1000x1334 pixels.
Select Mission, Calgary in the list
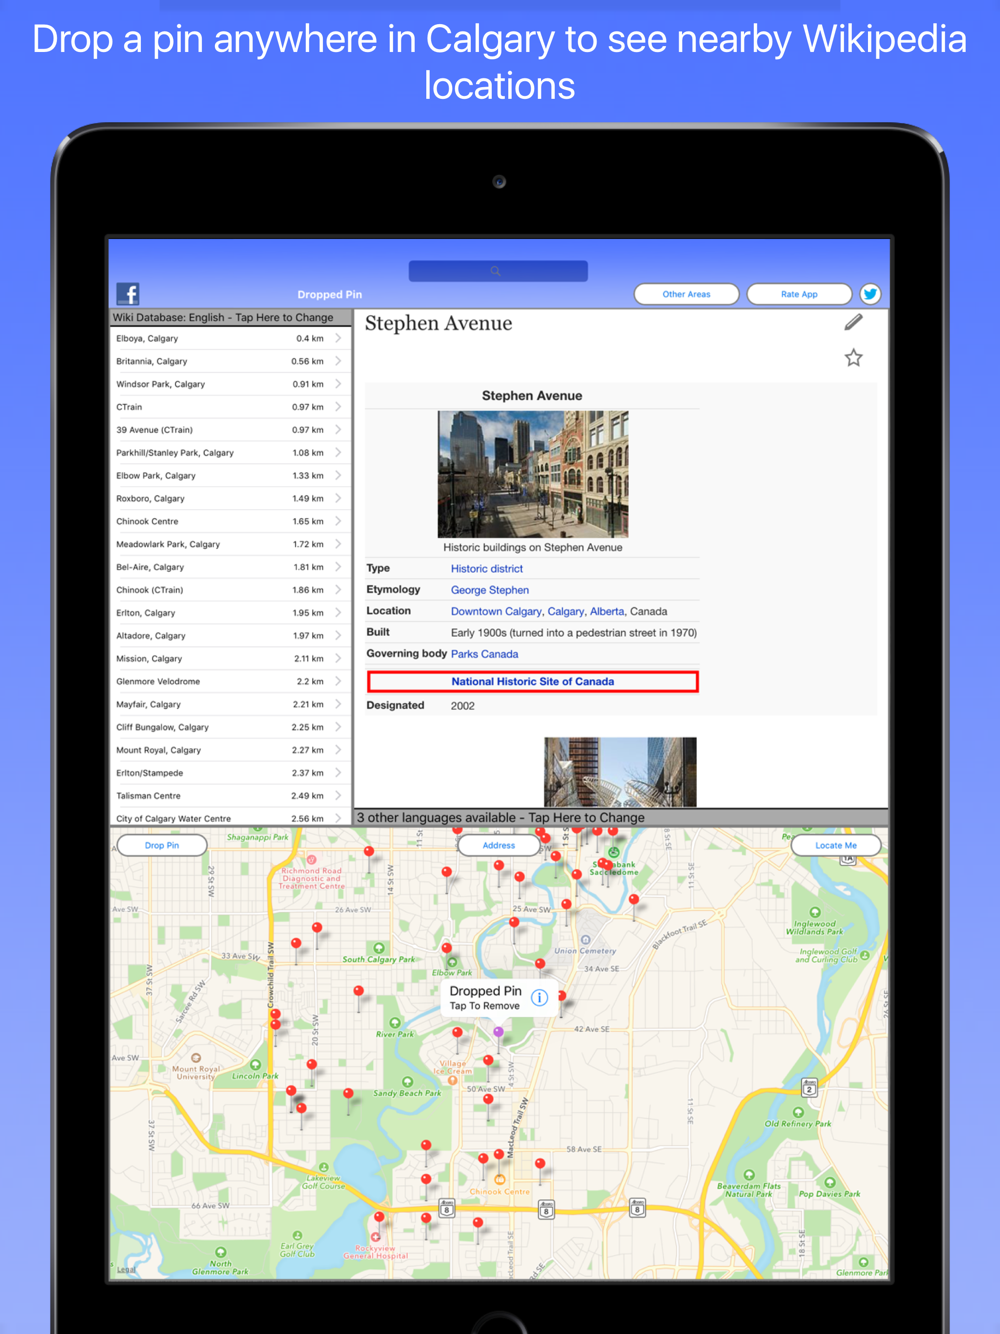pyautogui.click(x=230, y=659)
